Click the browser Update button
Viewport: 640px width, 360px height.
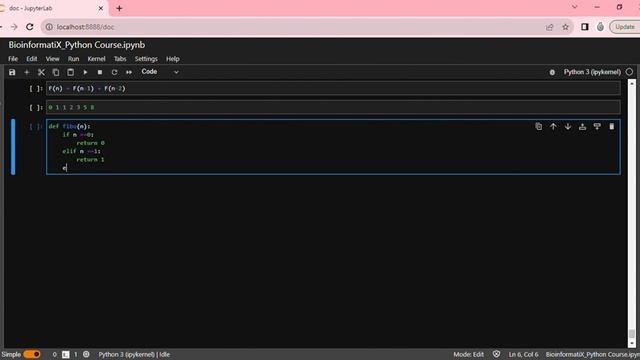click(x=625, y=27)
